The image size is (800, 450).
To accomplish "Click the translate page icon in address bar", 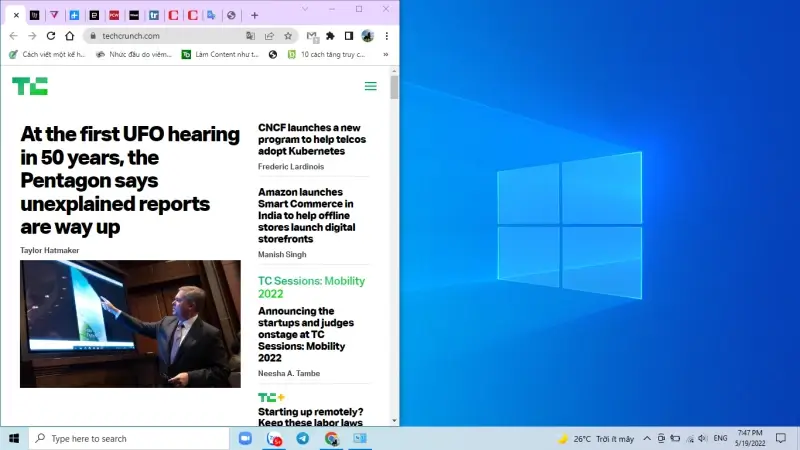I will [251, 36].
